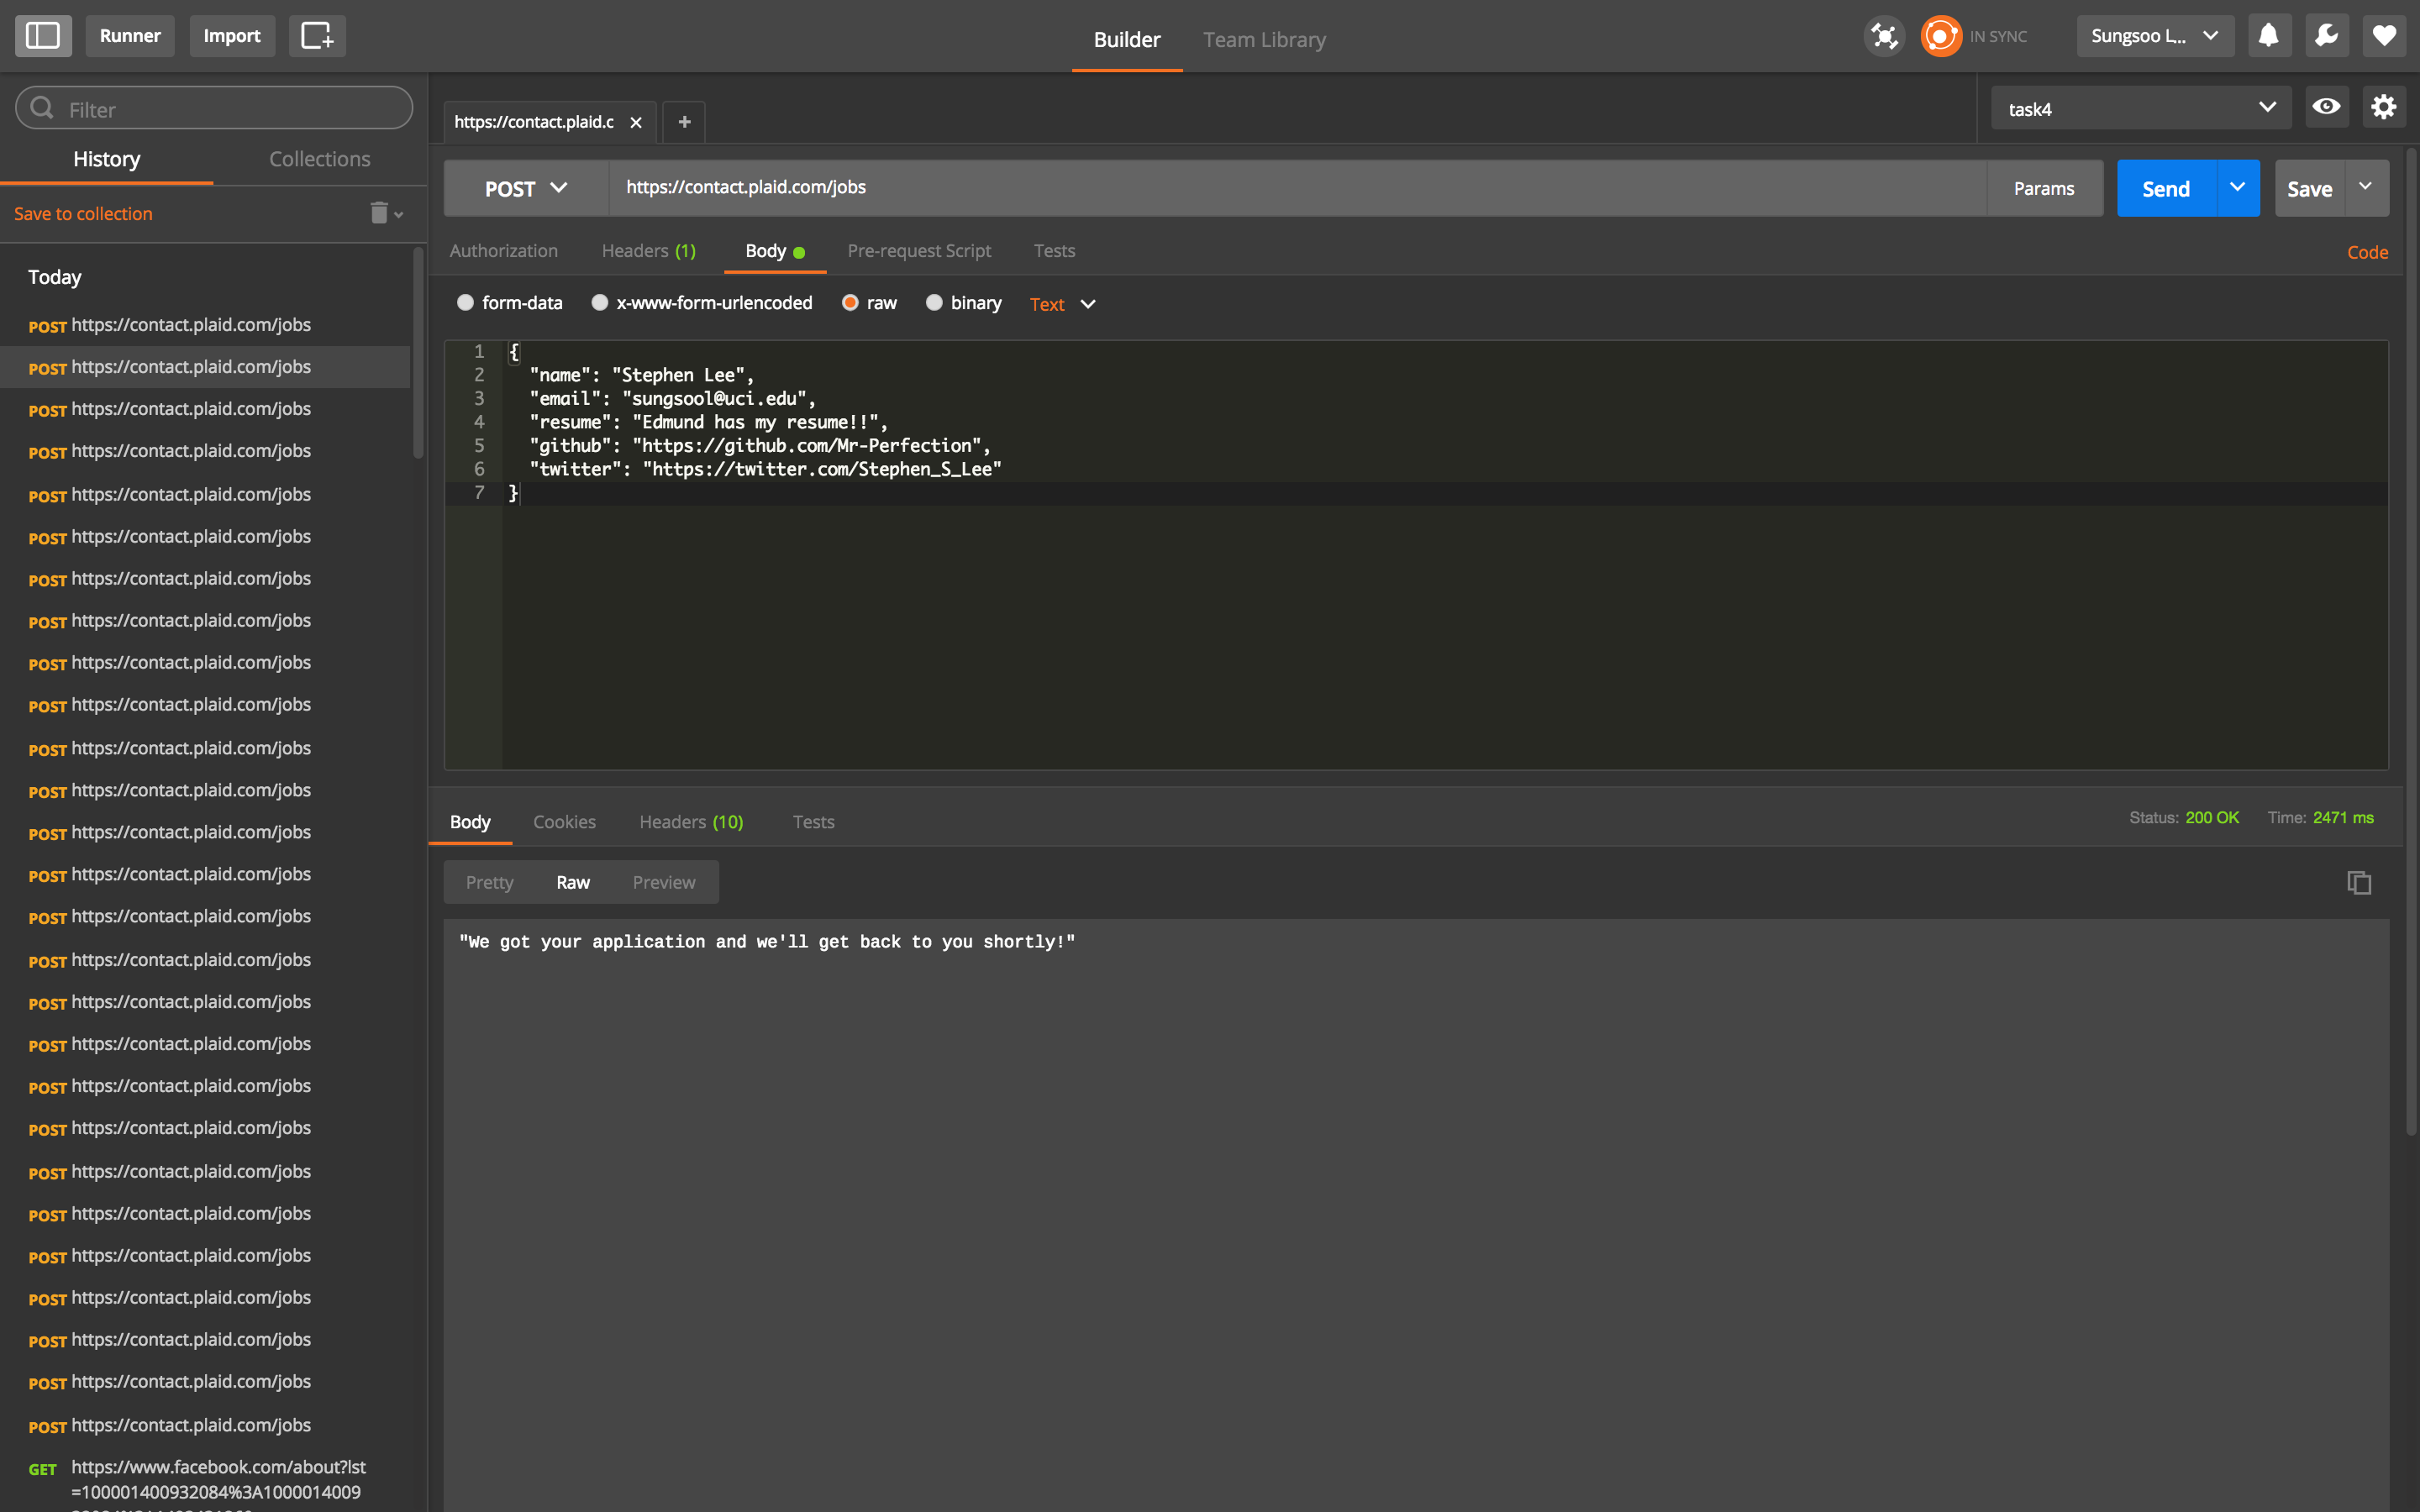Choose the binary body type
2420x1512 pixels.
tap(934, 303)
